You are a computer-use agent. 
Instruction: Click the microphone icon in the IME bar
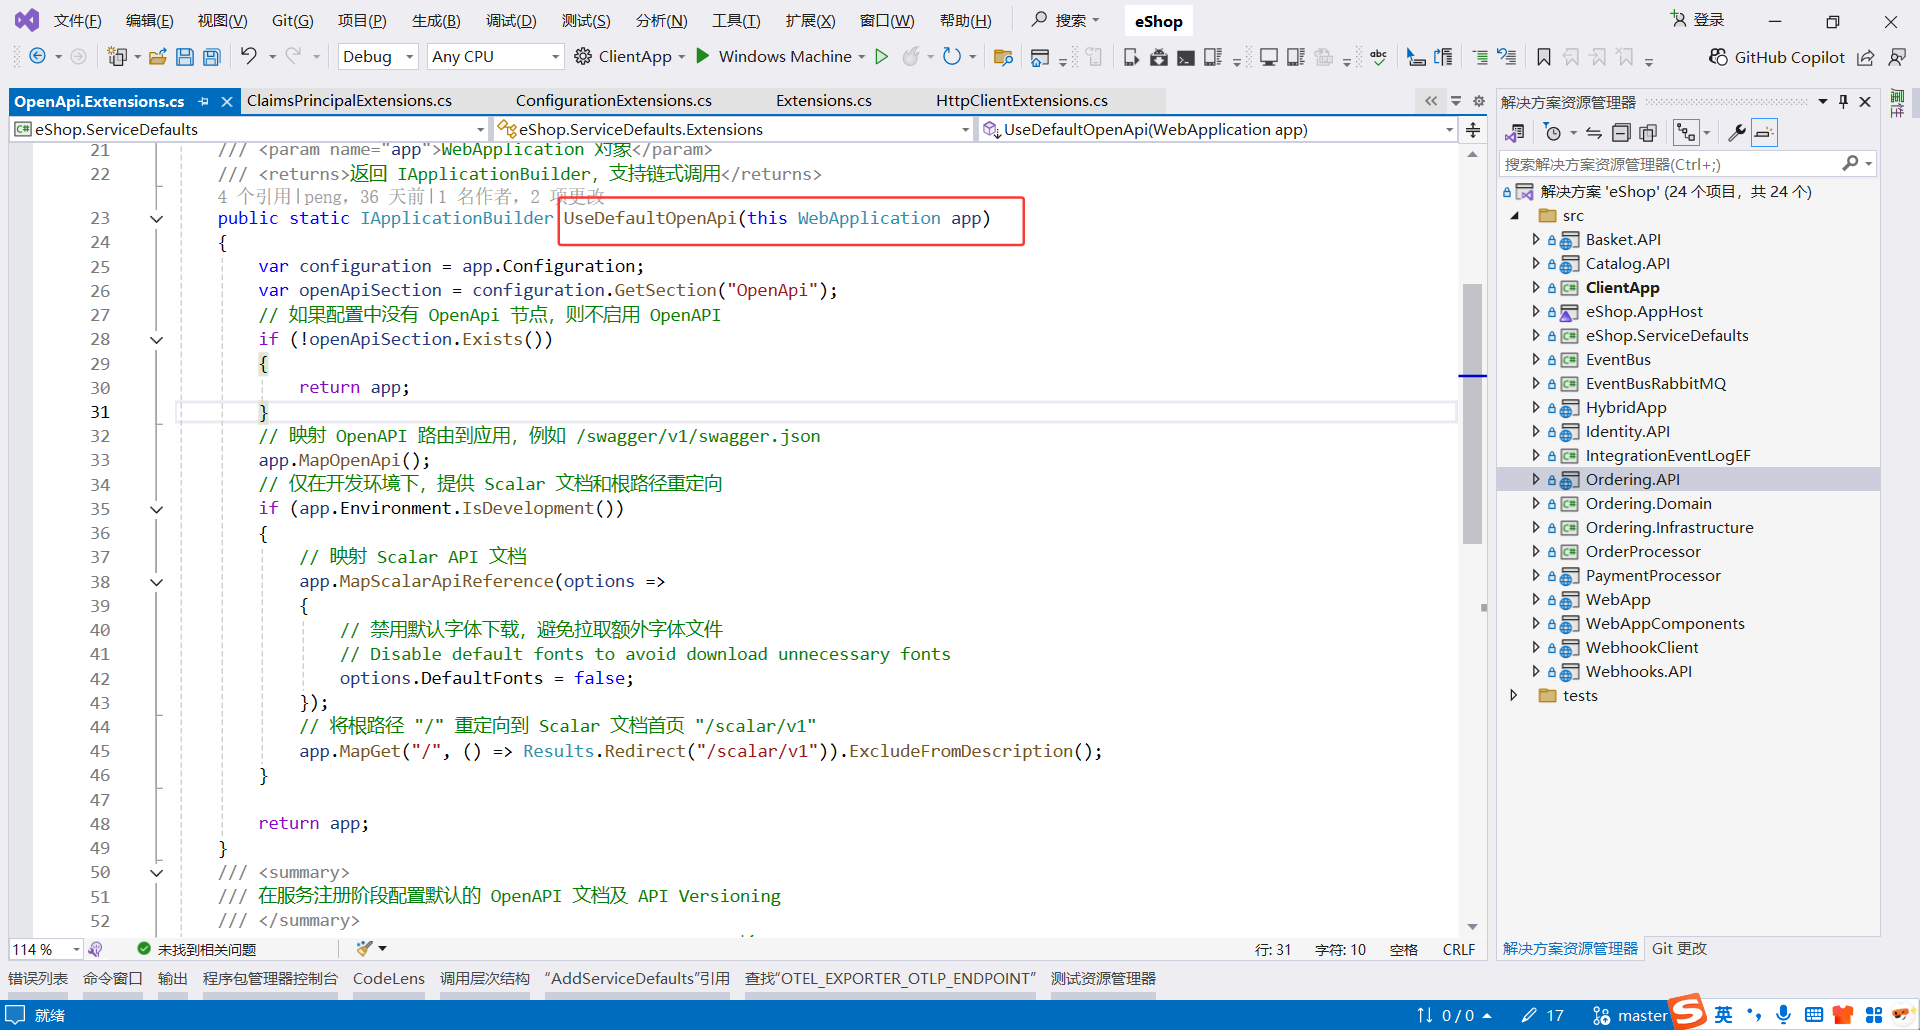click(x=1783, y=1015)
